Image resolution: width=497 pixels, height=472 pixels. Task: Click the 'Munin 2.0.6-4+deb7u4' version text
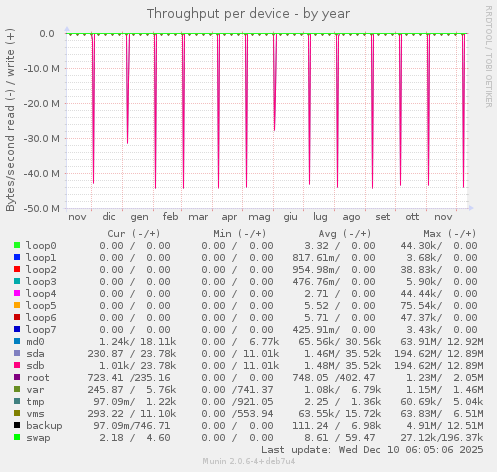[249, 461]
